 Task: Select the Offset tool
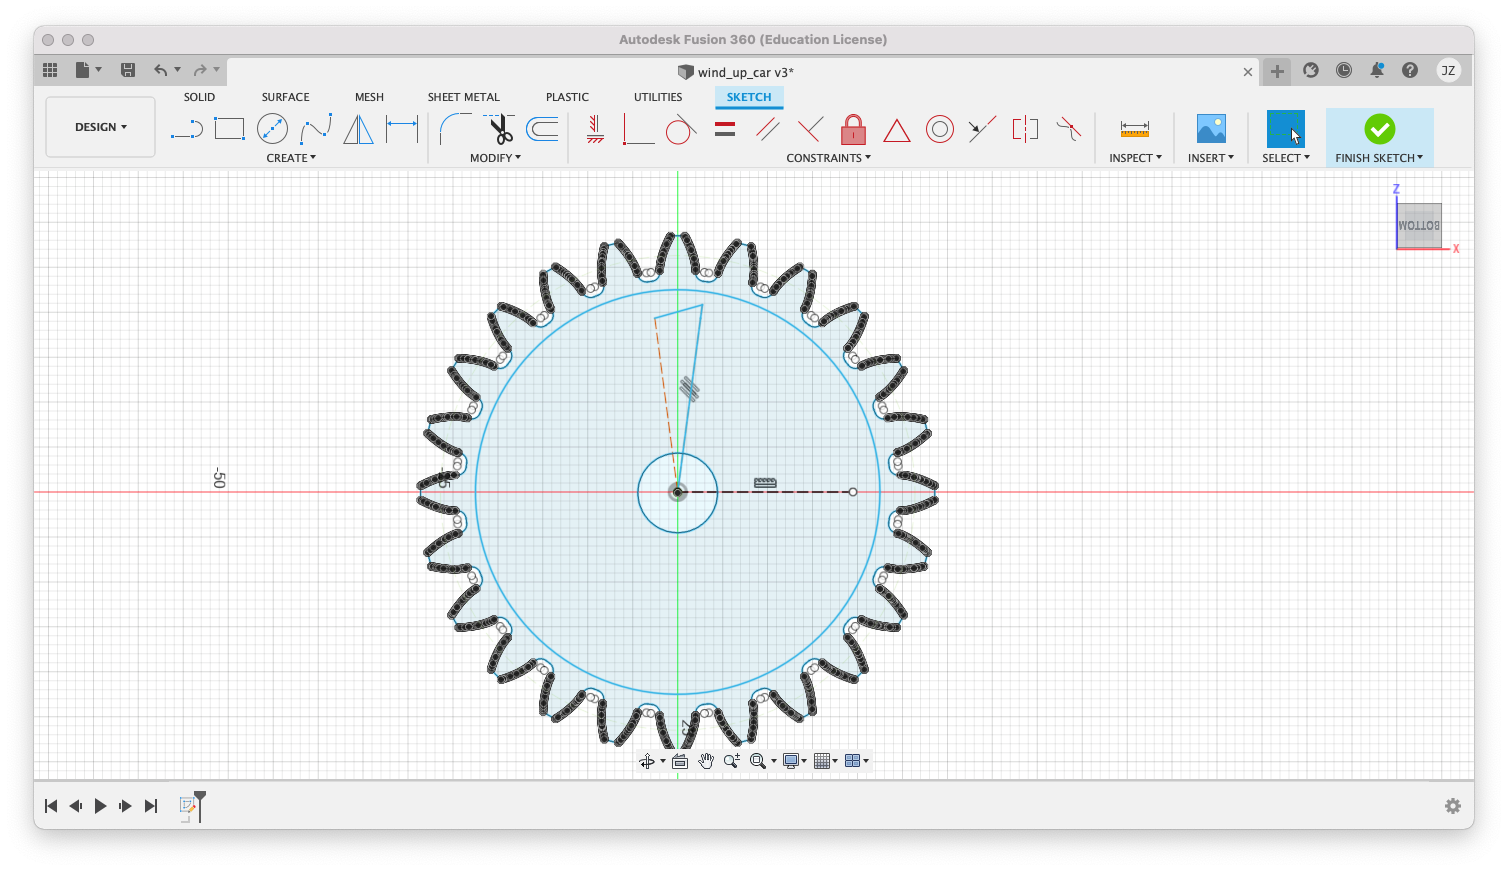click(542, 129)
